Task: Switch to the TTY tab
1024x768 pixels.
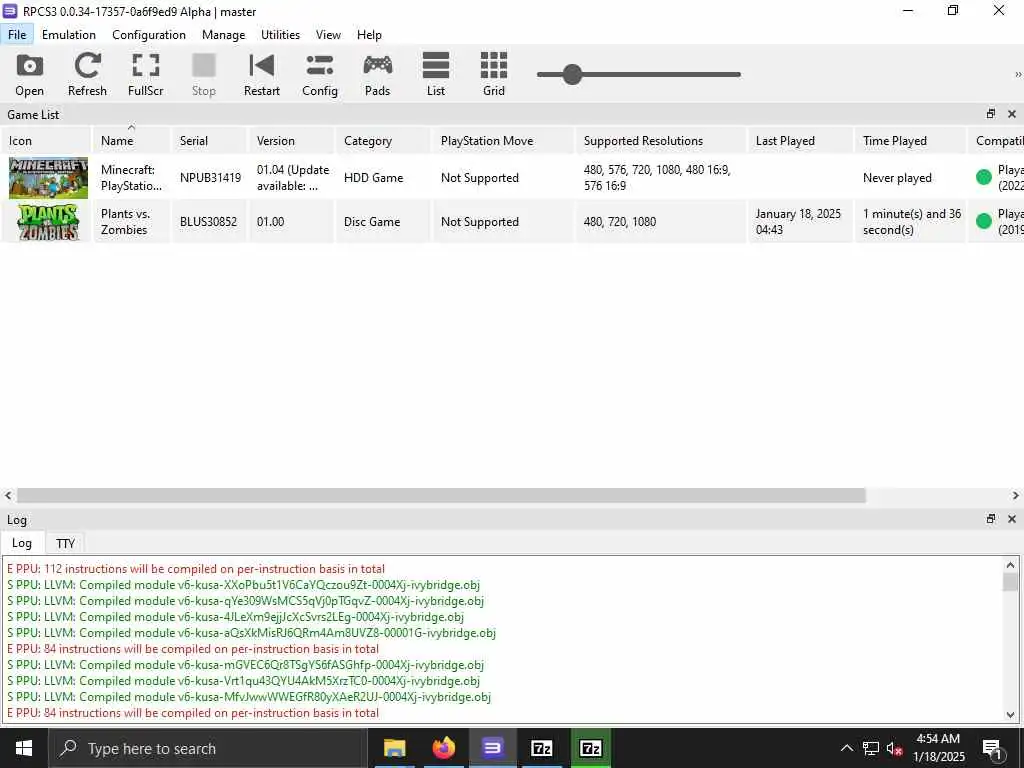Action: tap(65, 543)
